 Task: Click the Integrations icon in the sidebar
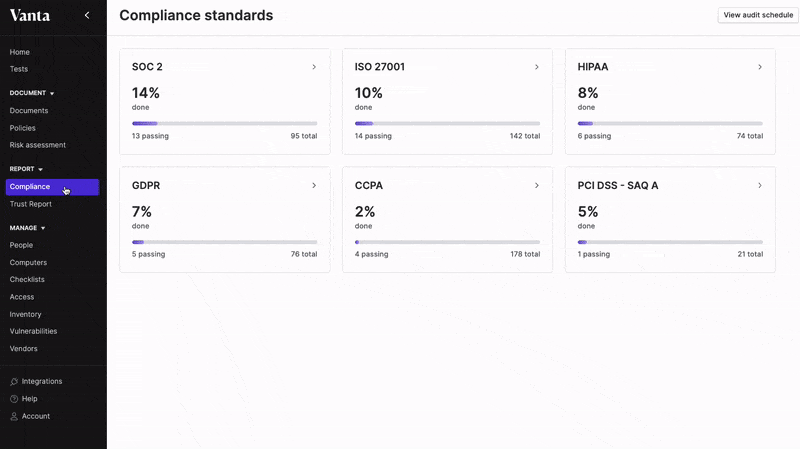pos(14,381)
